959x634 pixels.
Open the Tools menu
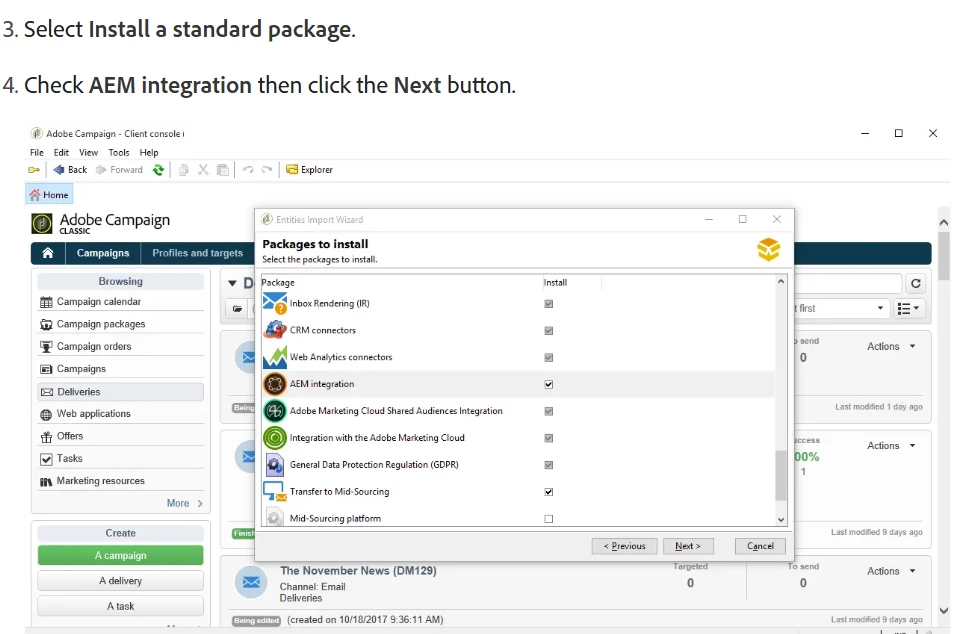(x=119, y=152)
